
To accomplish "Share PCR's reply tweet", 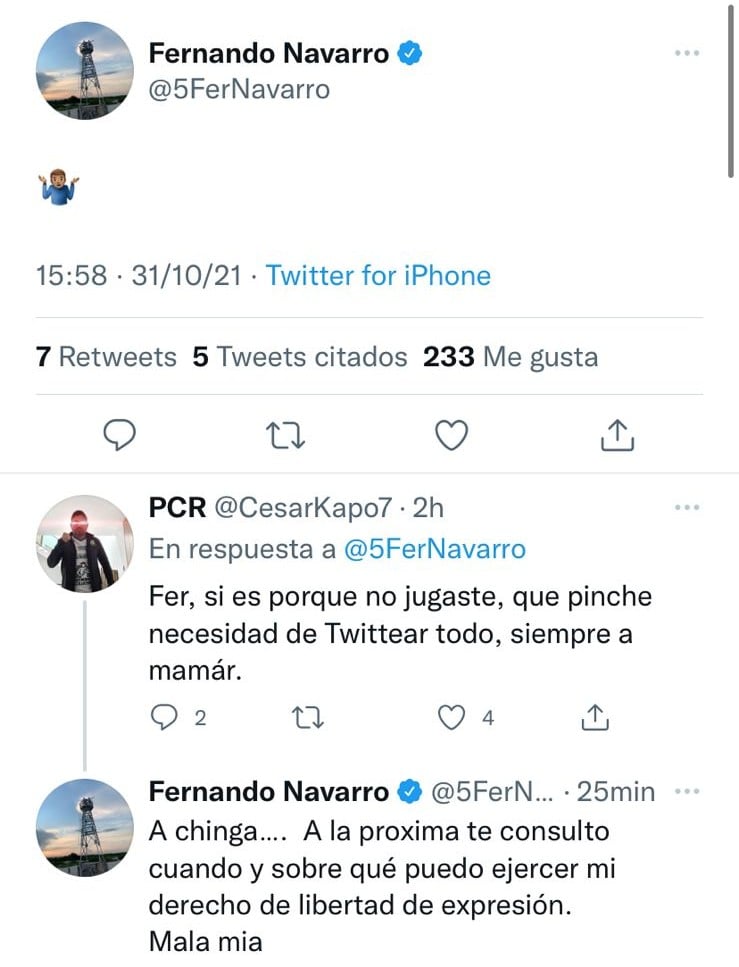I will coord(595,717).
